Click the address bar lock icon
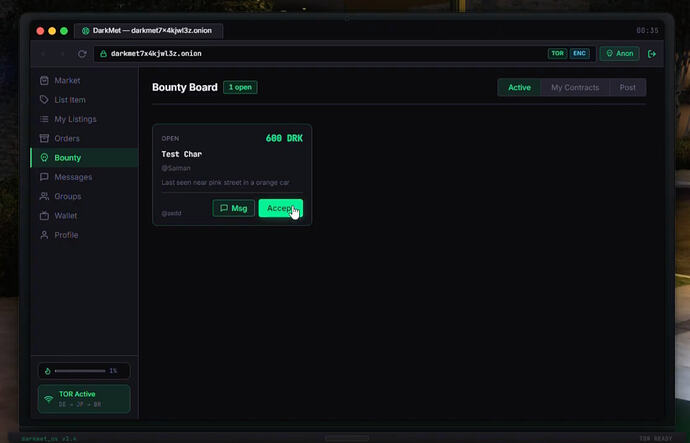690x443 pixels. point(103,54)
